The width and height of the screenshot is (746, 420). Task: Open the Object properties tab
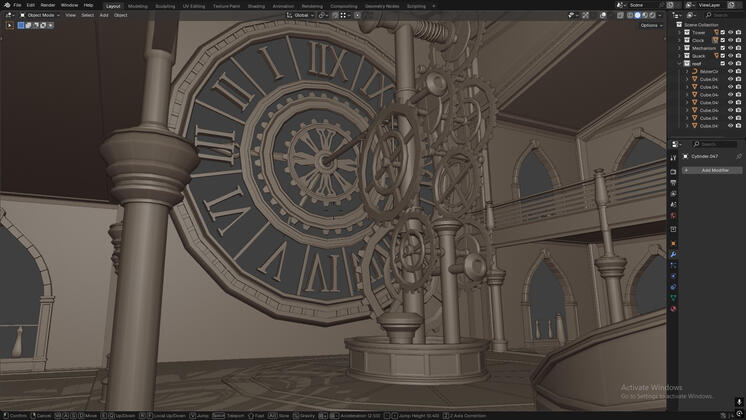click(673, 244)
